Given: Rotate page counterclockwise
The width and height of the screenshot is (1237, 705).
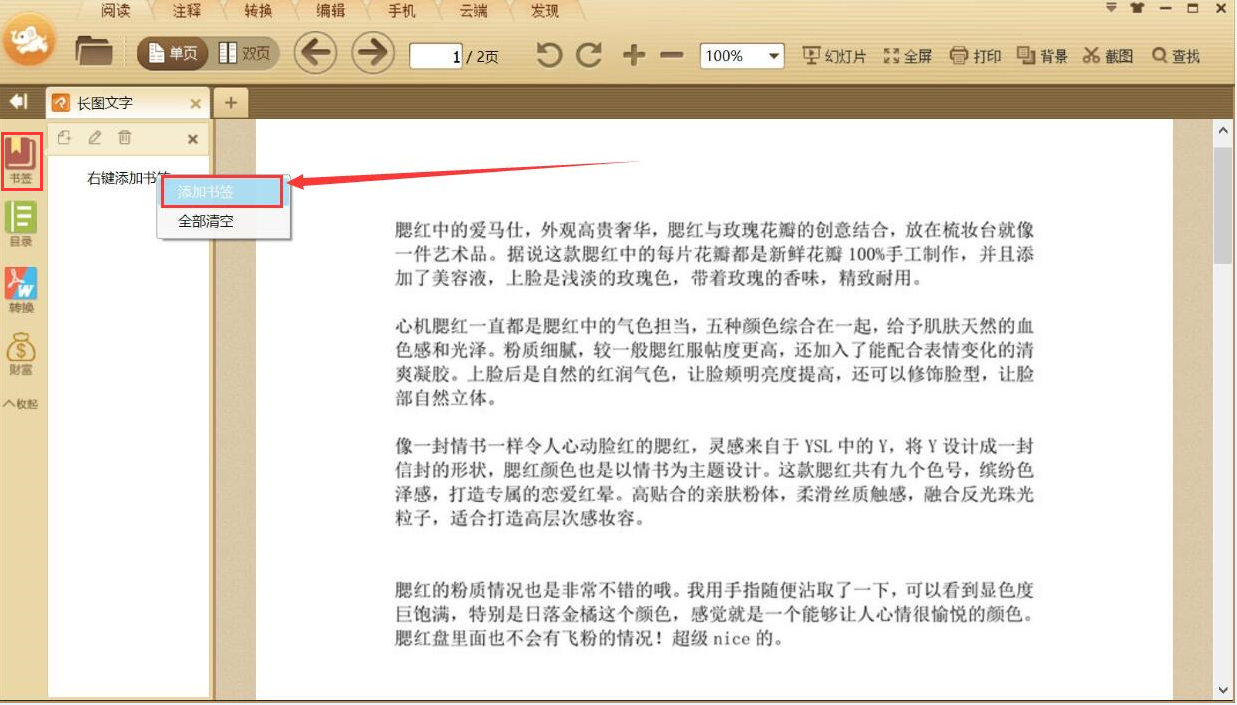Looking at the screenshot, I should click(548, 54).
